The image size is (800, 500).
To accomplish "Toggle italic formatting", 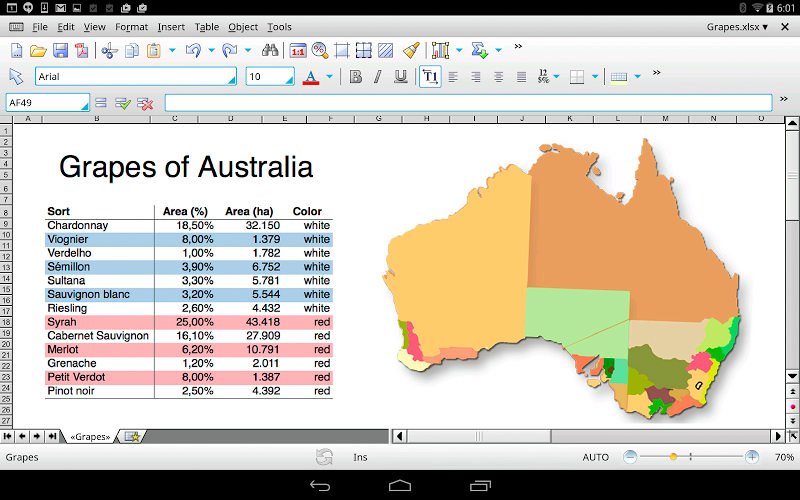I will (378, 77).
